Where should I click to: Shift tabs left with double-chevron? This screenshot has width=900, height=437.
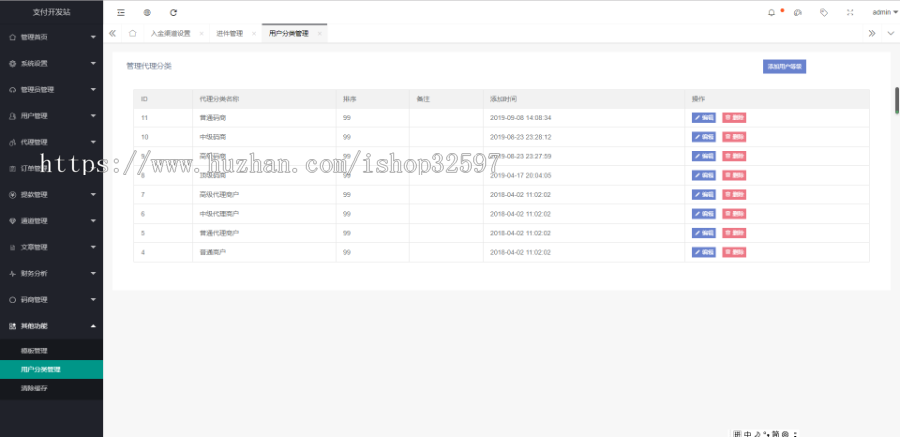(x=112, y=33)
